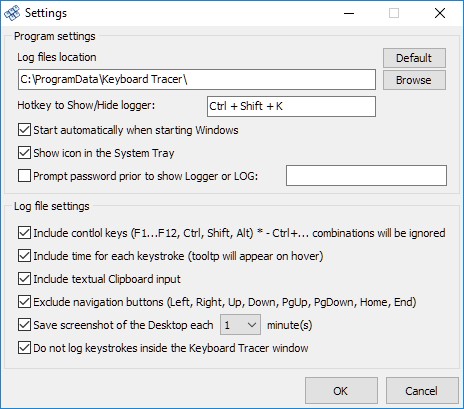Click the 'Program settings' group title
This screenshot has height=409, width=464.
(x=55, y=36)
